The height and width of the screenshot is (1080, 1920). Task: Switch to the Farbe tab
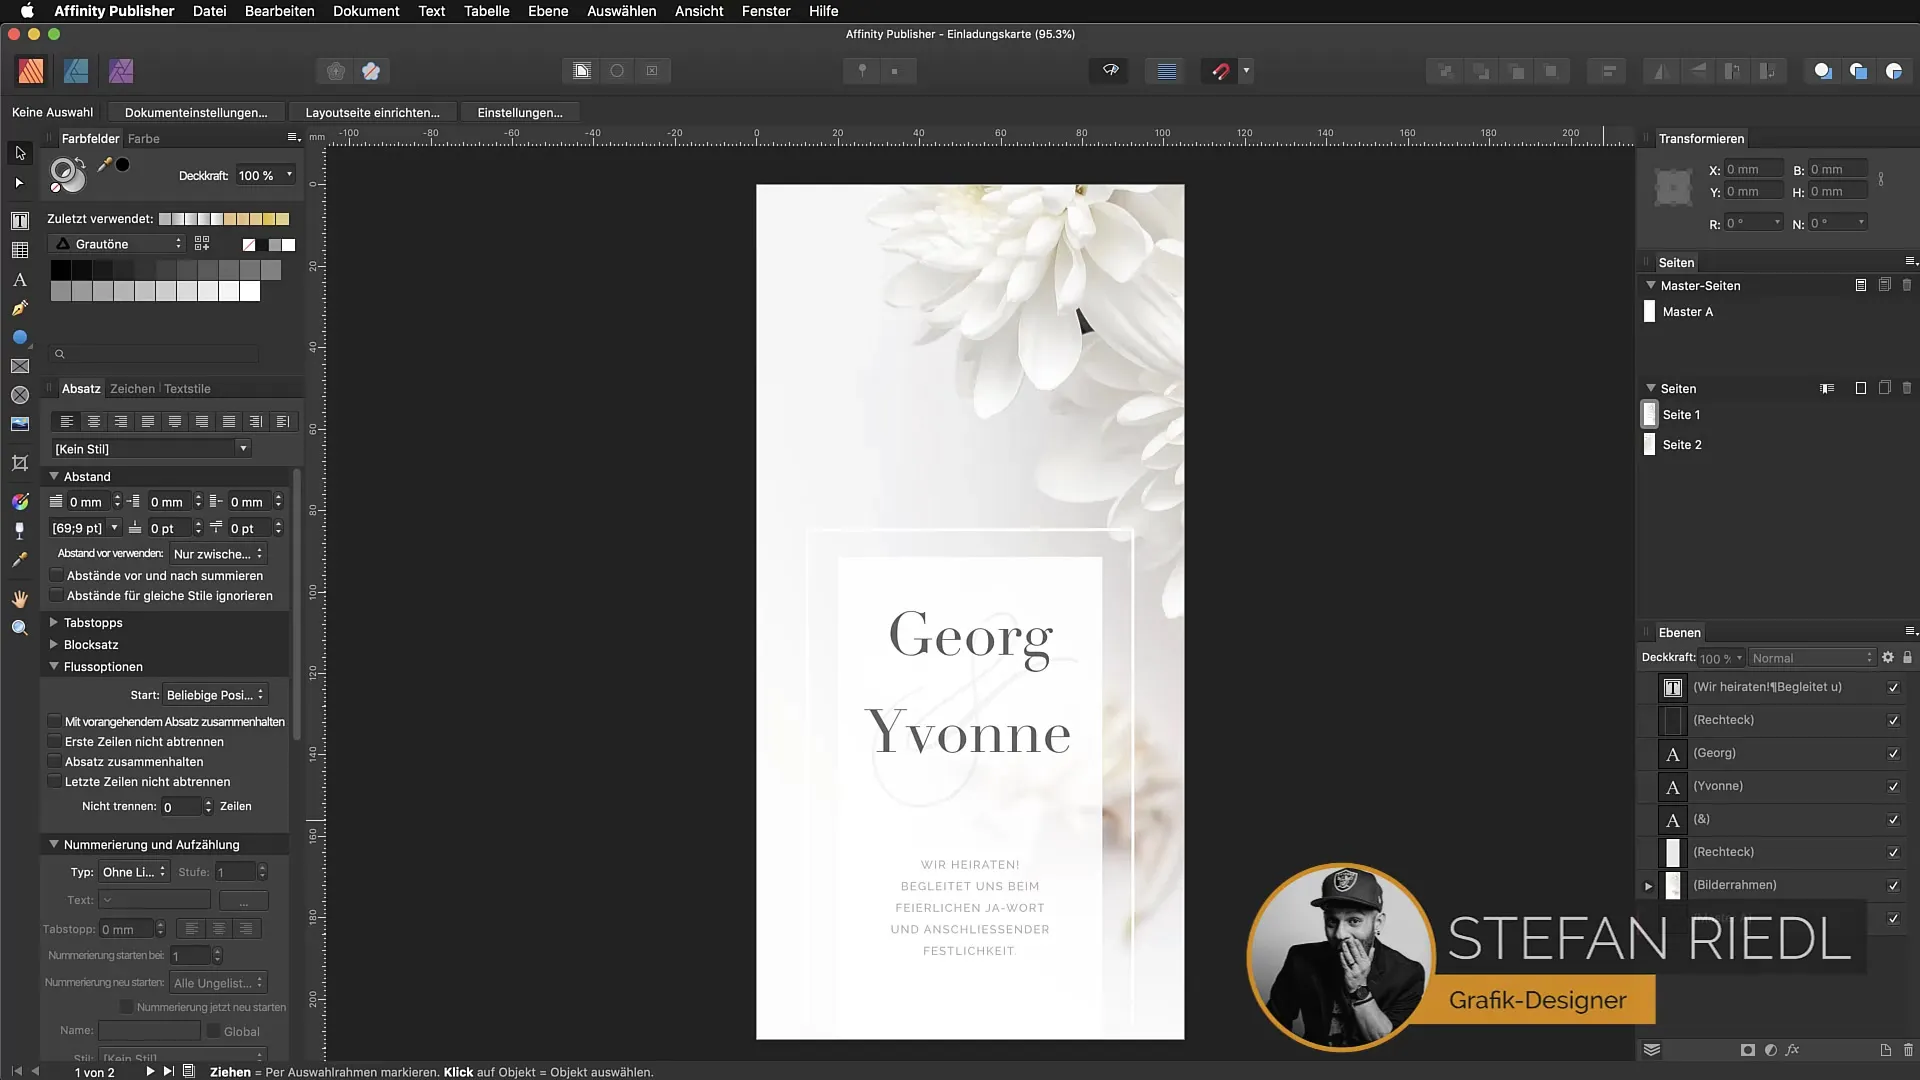144,138
